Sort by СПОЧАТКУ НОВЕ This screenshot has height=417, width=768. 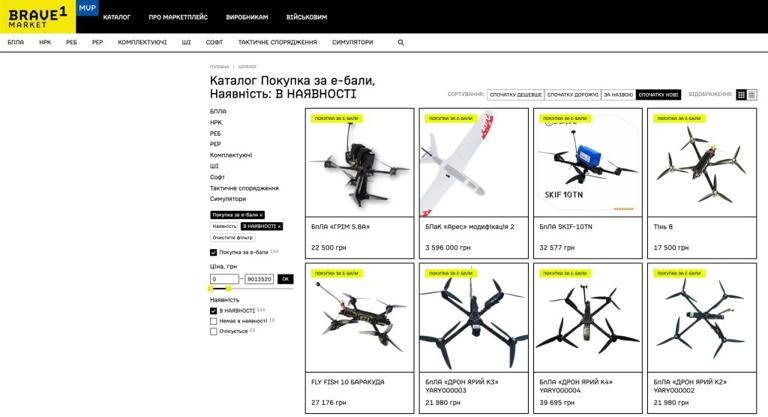(658, 95)
